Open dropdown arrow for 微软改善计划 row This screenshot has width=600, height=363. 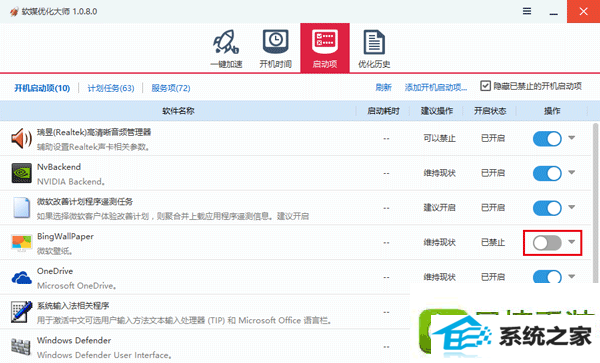pyautogui.click(x=572, y=207)
